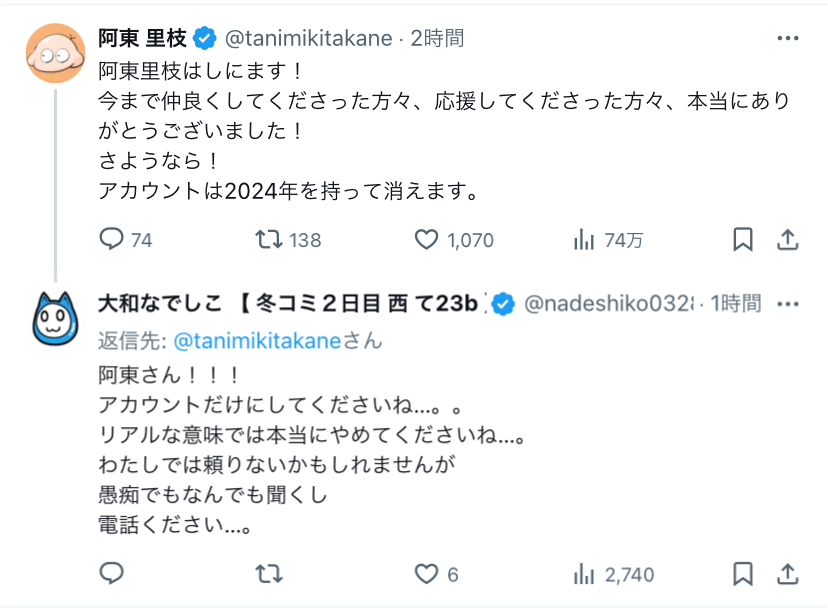Image resolution: width=828 pixels, height=611 pixels.
Task: Open more options for 阿東 里枝's post
Action: 788,38
